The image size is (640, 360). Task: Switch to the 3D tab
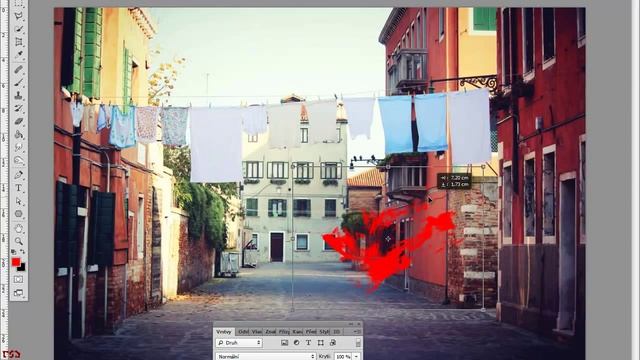(x=337, y=332)
